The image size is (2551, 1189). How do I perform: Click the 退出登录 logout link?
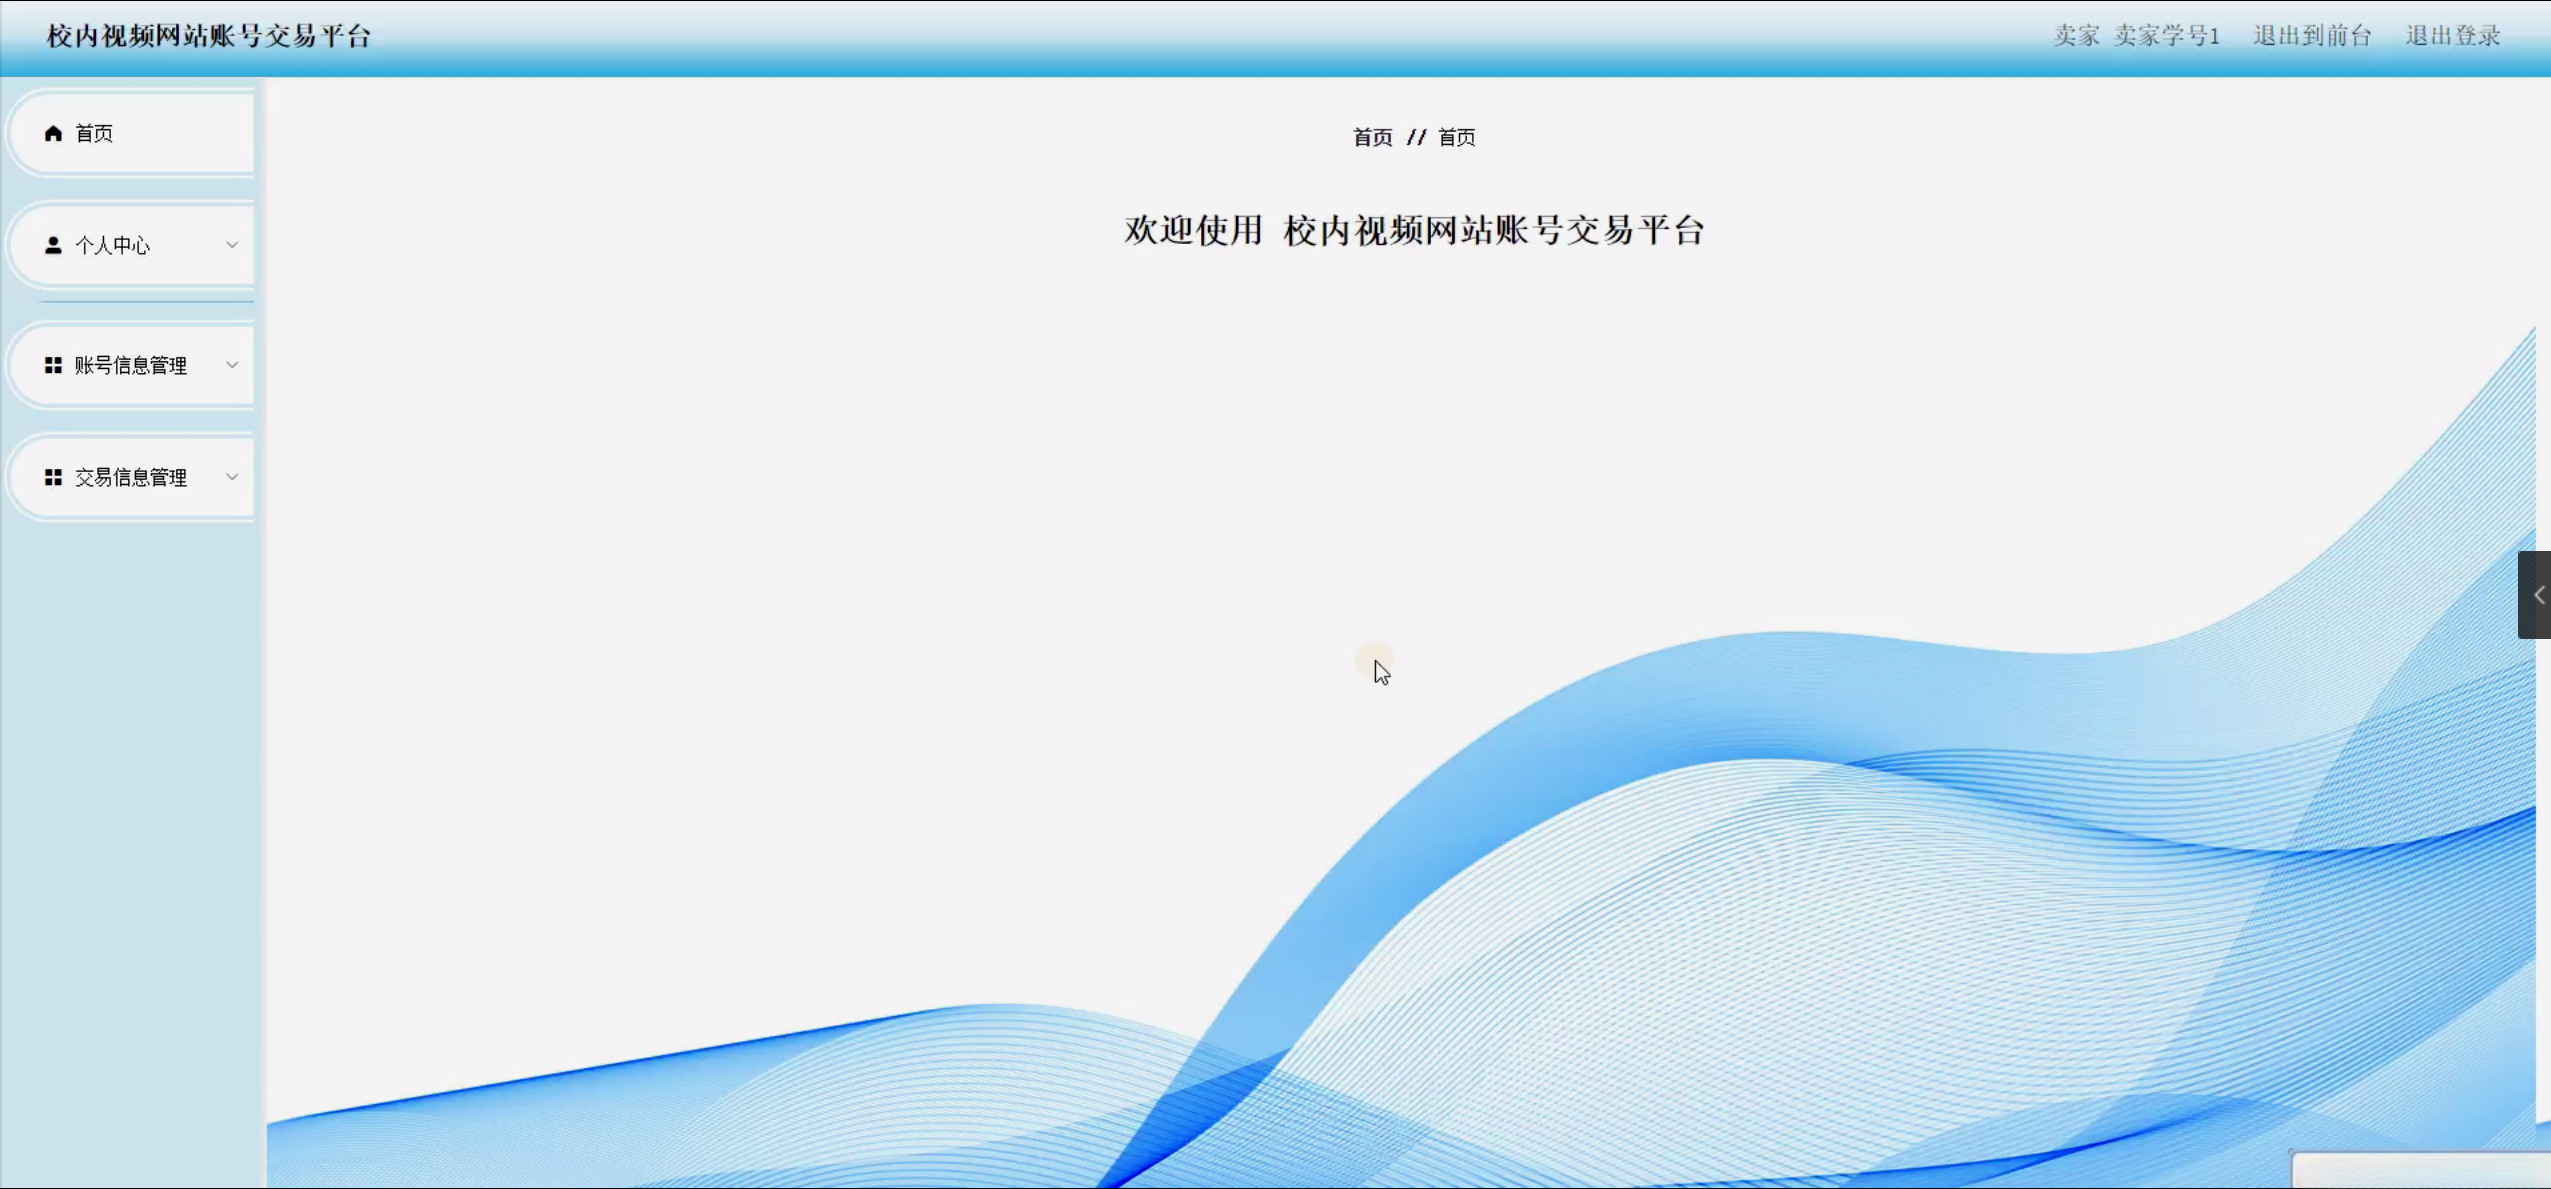(2452, 36)
